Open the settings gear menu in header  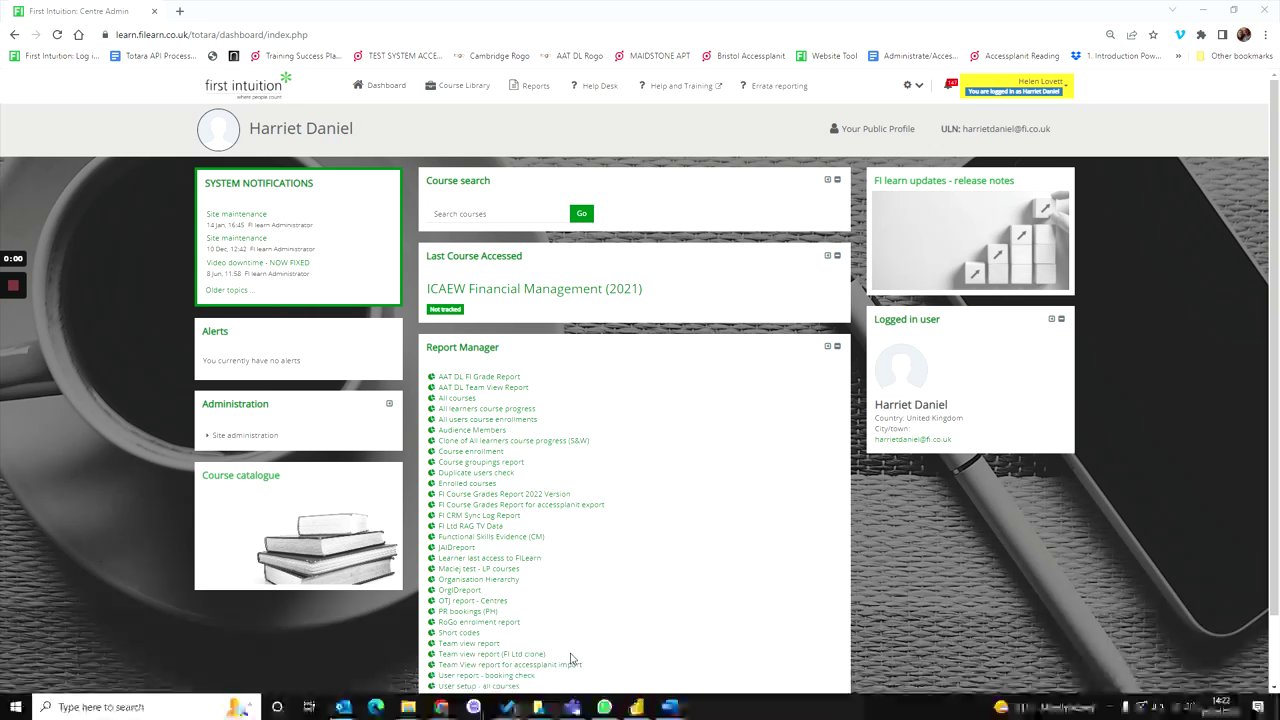(912, 85)
